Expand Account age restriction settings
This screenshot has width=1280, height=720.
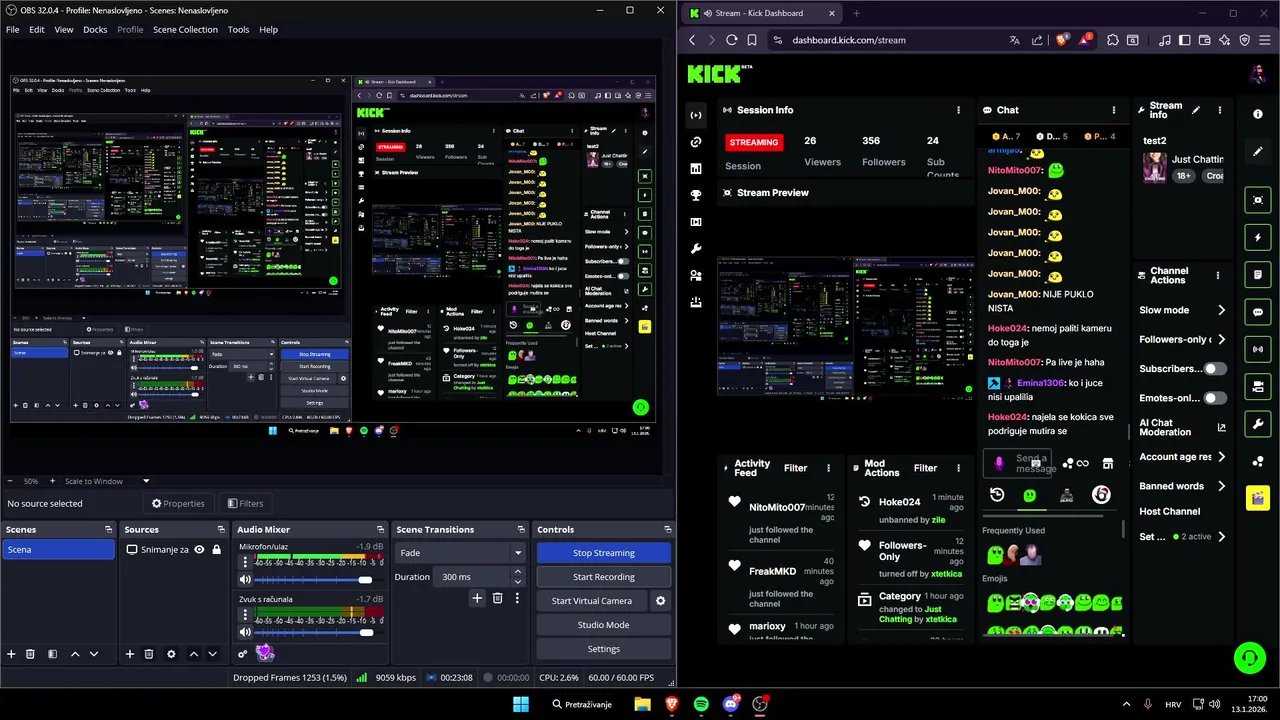click(x=1221, y=457)
